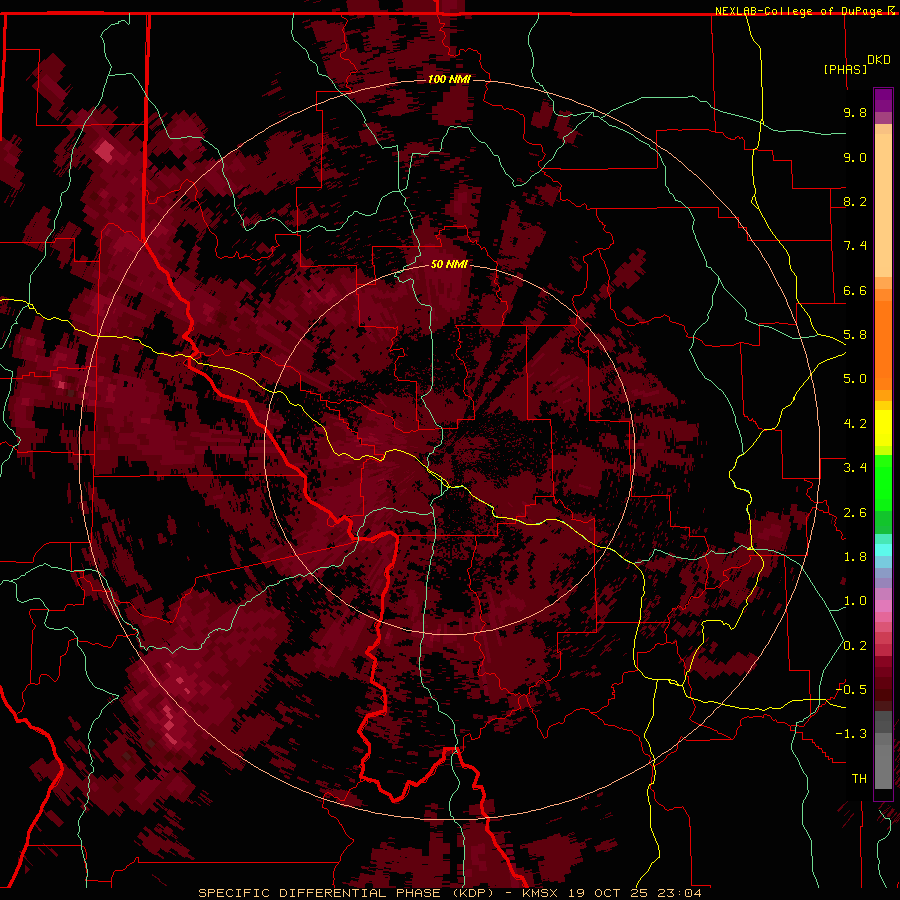
Task: Click the 4.2 value on the color scale
Action: point(855,424)
